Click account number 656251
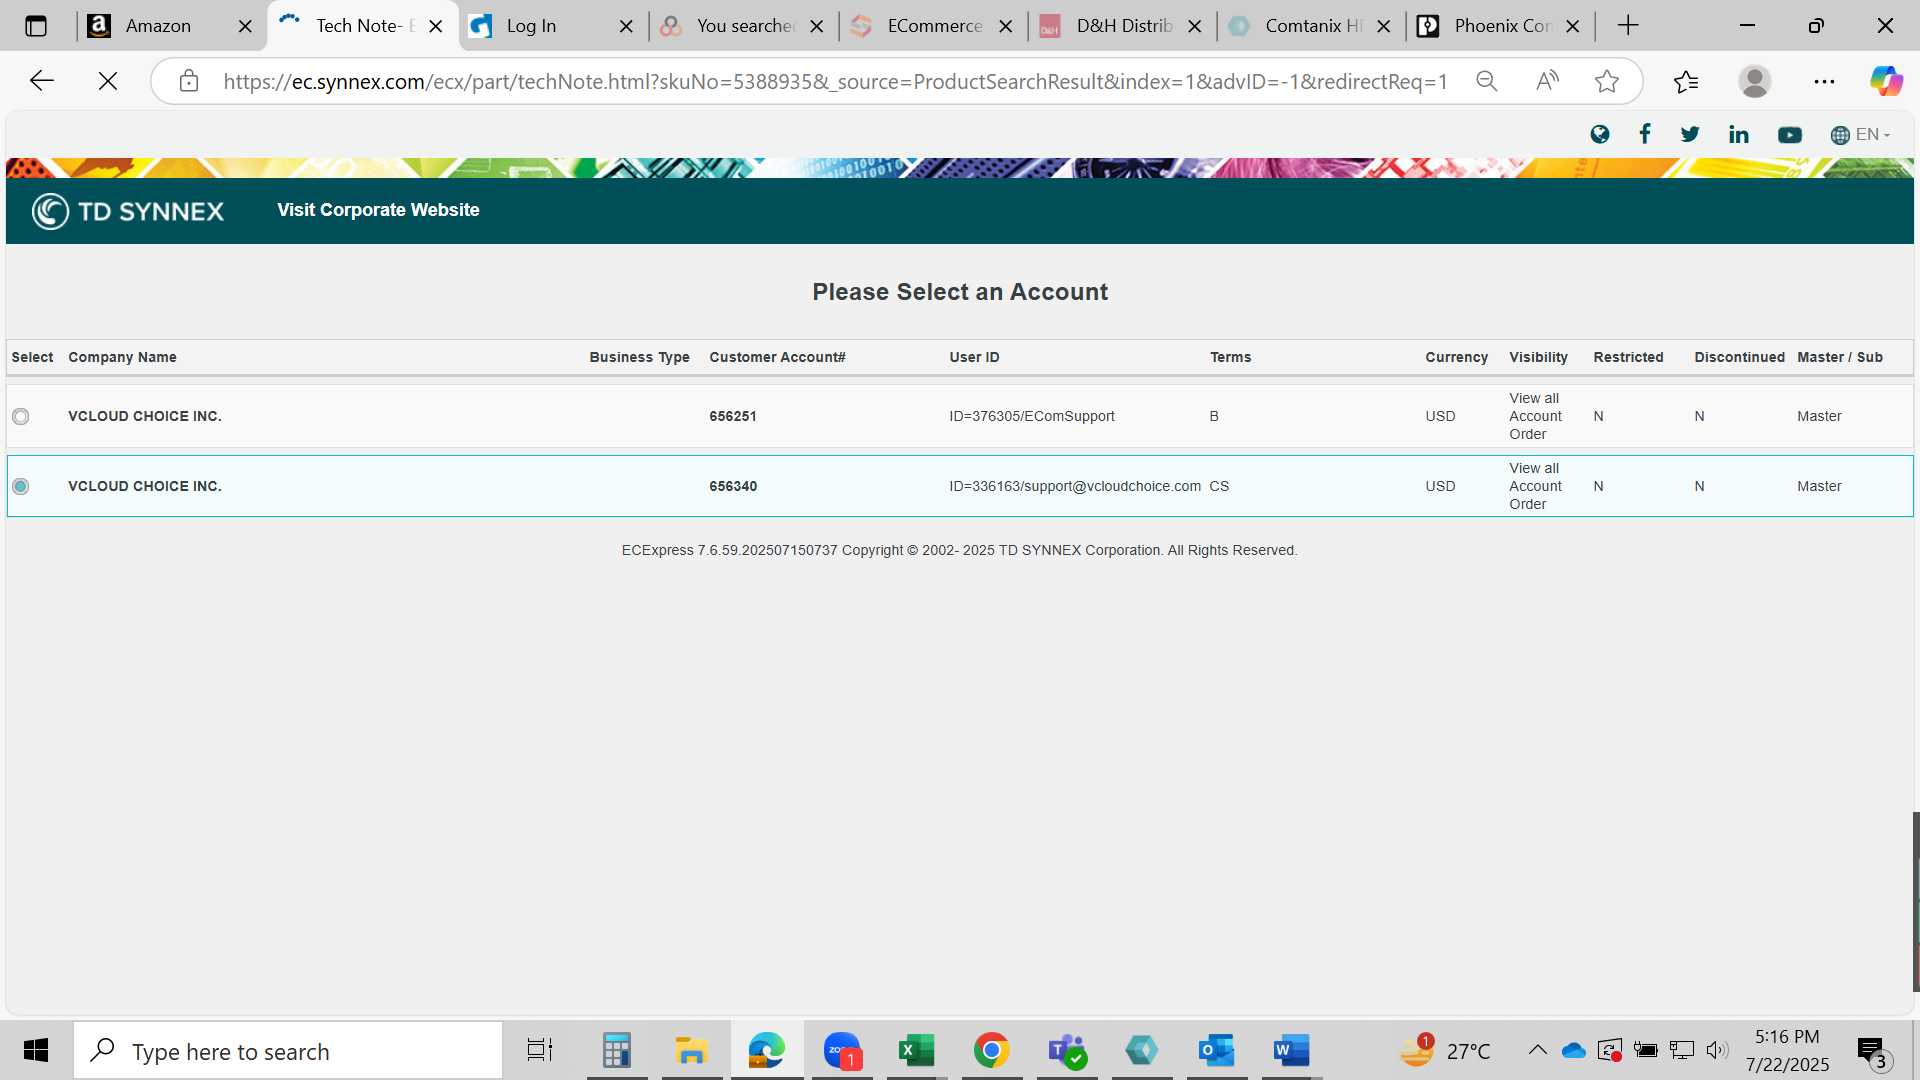1920x1080 pixels. tap(733, 416)
